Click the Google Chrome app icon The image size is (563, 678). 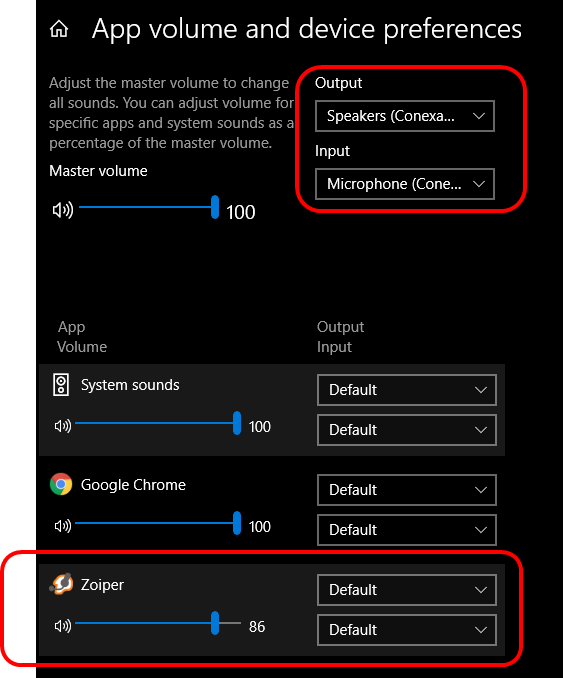pyautogui.click(x=61, y=484)
